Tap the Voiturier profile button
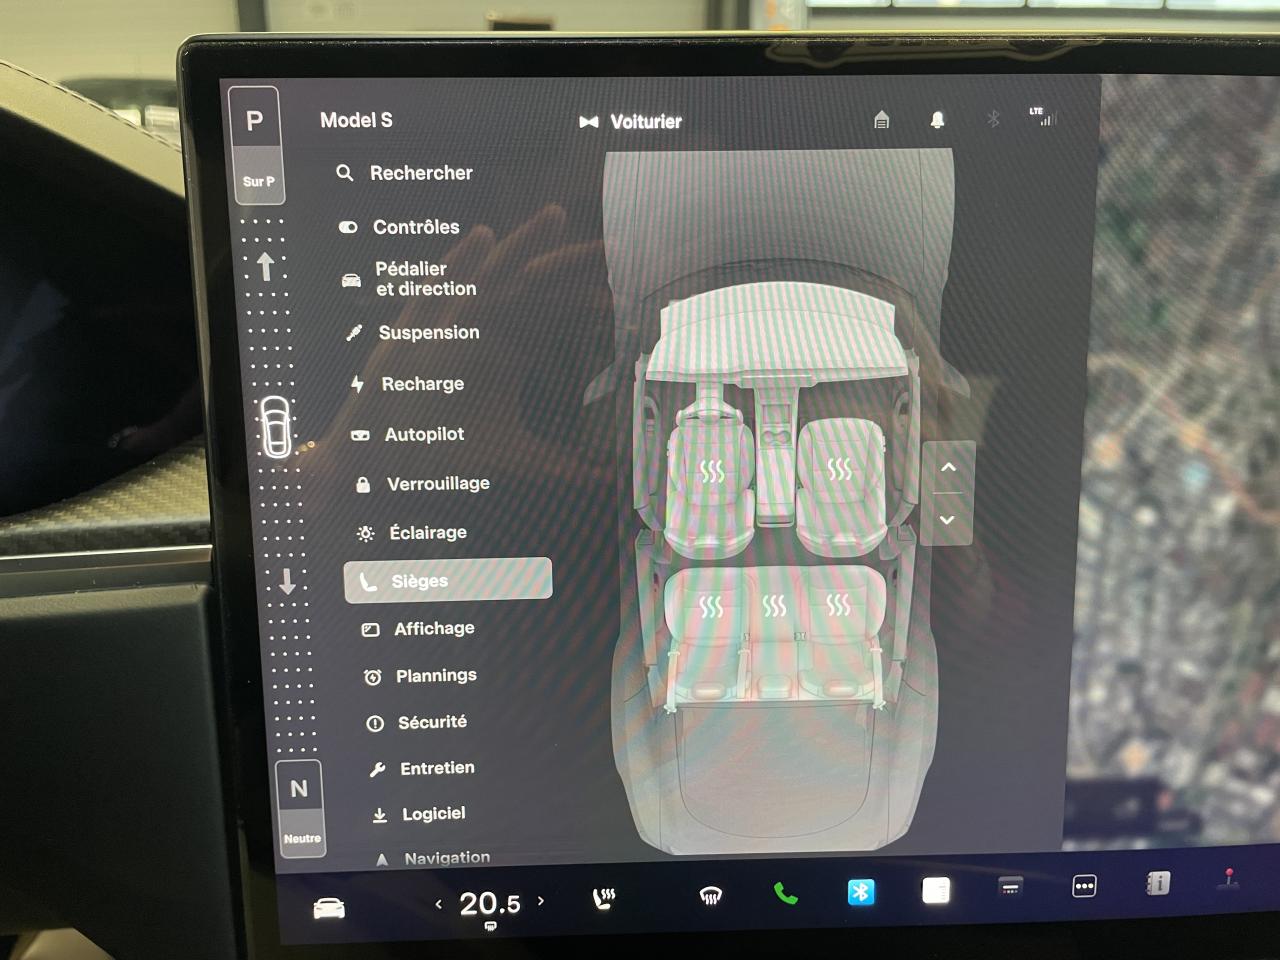 tap(631, 122)
